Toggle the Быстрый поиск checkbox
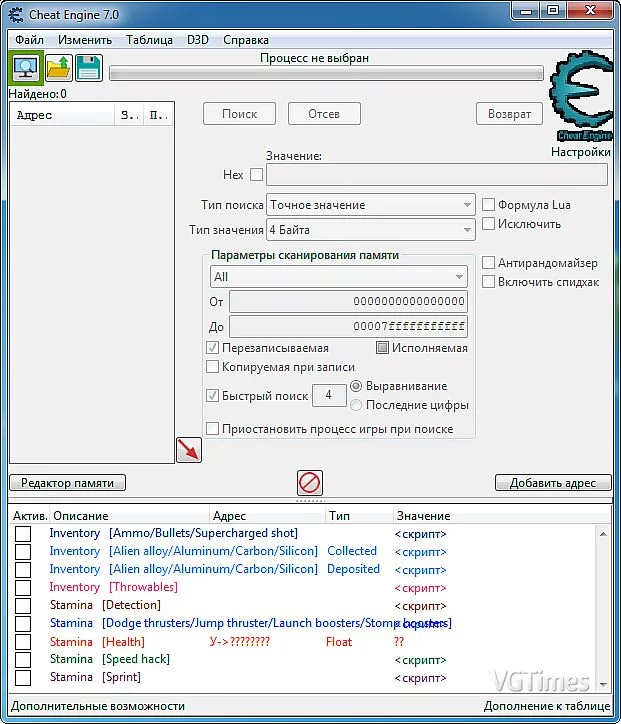This screenshot has width=621, height=724. [212, 396]
